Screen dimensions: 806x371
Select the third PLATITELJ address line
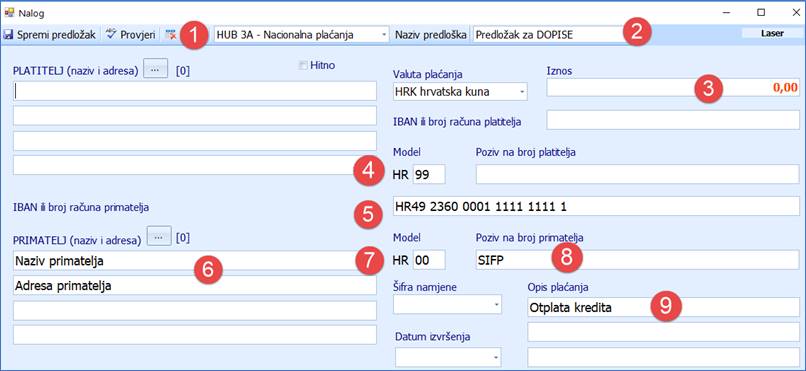click(x=195, y=141)
